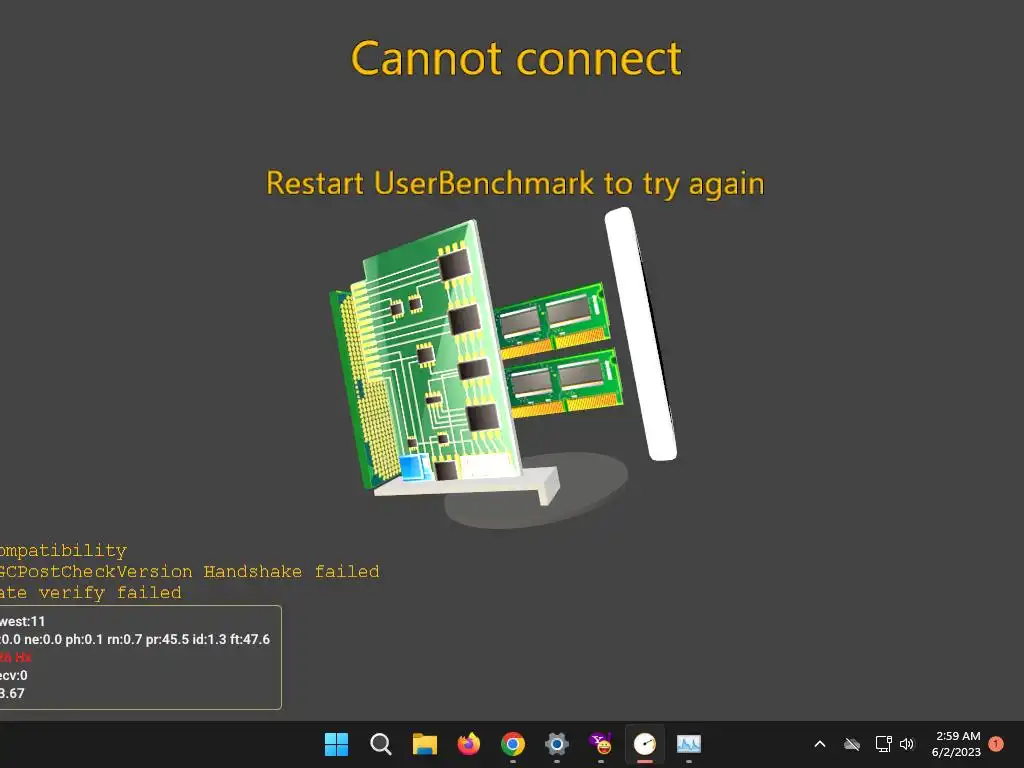
Task: Open Firefox from the taskbar
Action: tap(468, 744)
